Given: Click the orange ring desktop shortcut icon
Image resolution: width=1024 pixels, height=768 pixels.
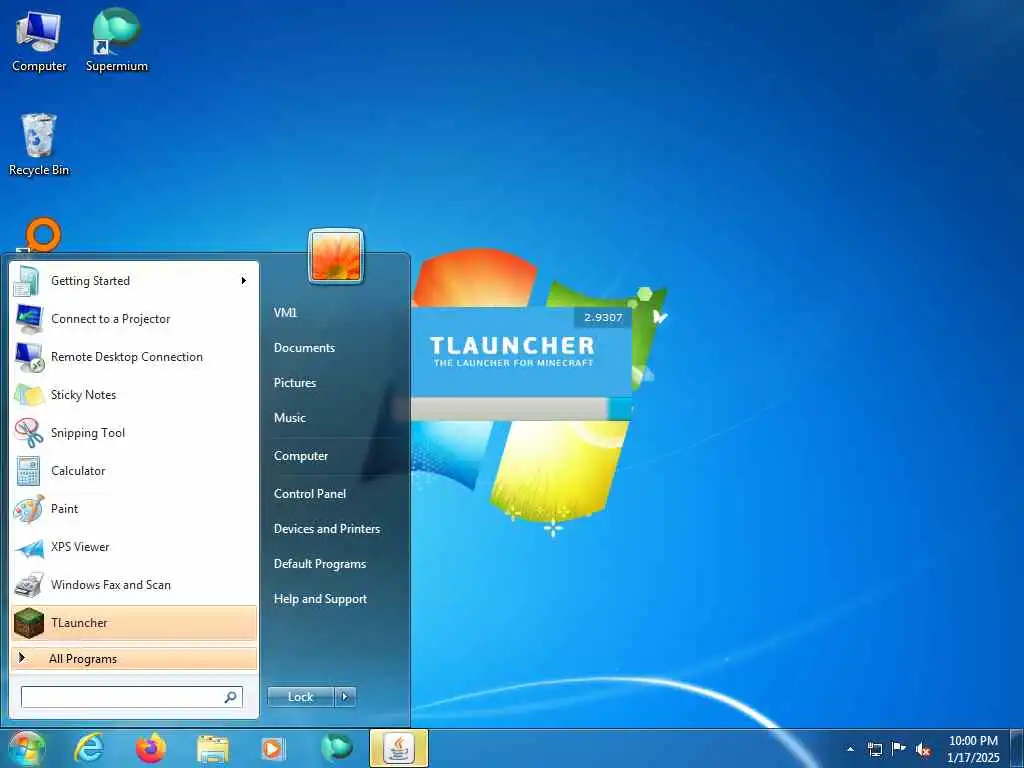Looking at the screenshot, I should [x=42, y=234].
